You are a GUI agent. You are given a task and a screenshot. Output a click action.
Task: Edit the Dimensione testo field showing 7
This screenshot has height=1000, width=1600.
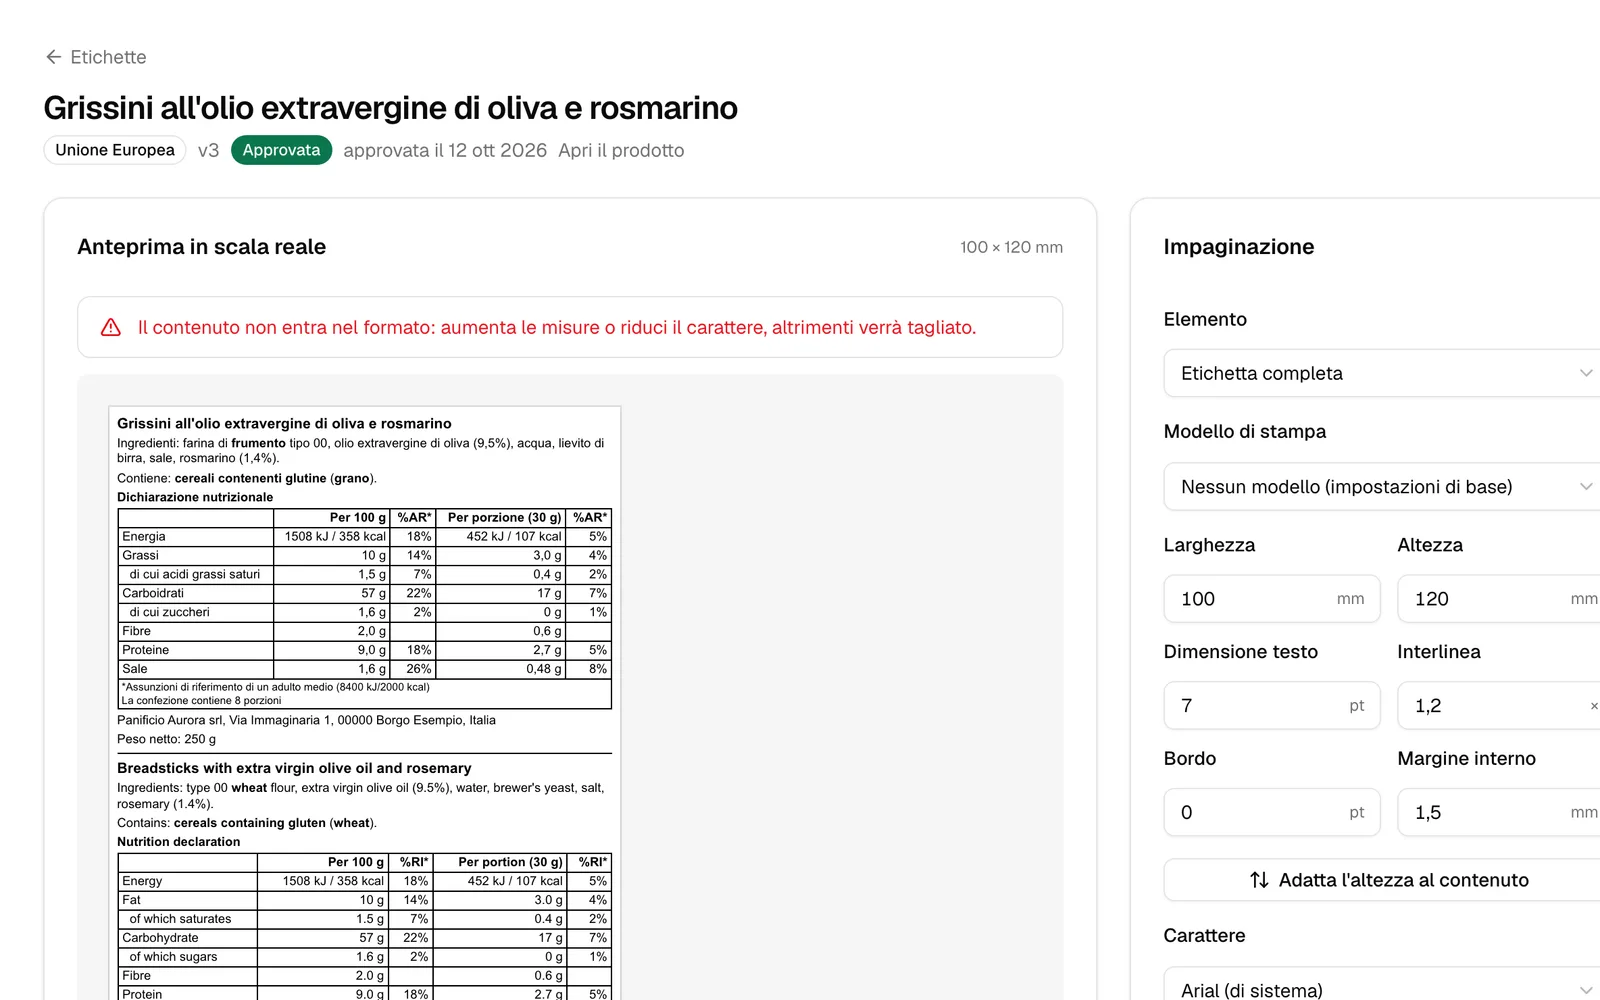pyautogui.click(x=1272, y=706)
